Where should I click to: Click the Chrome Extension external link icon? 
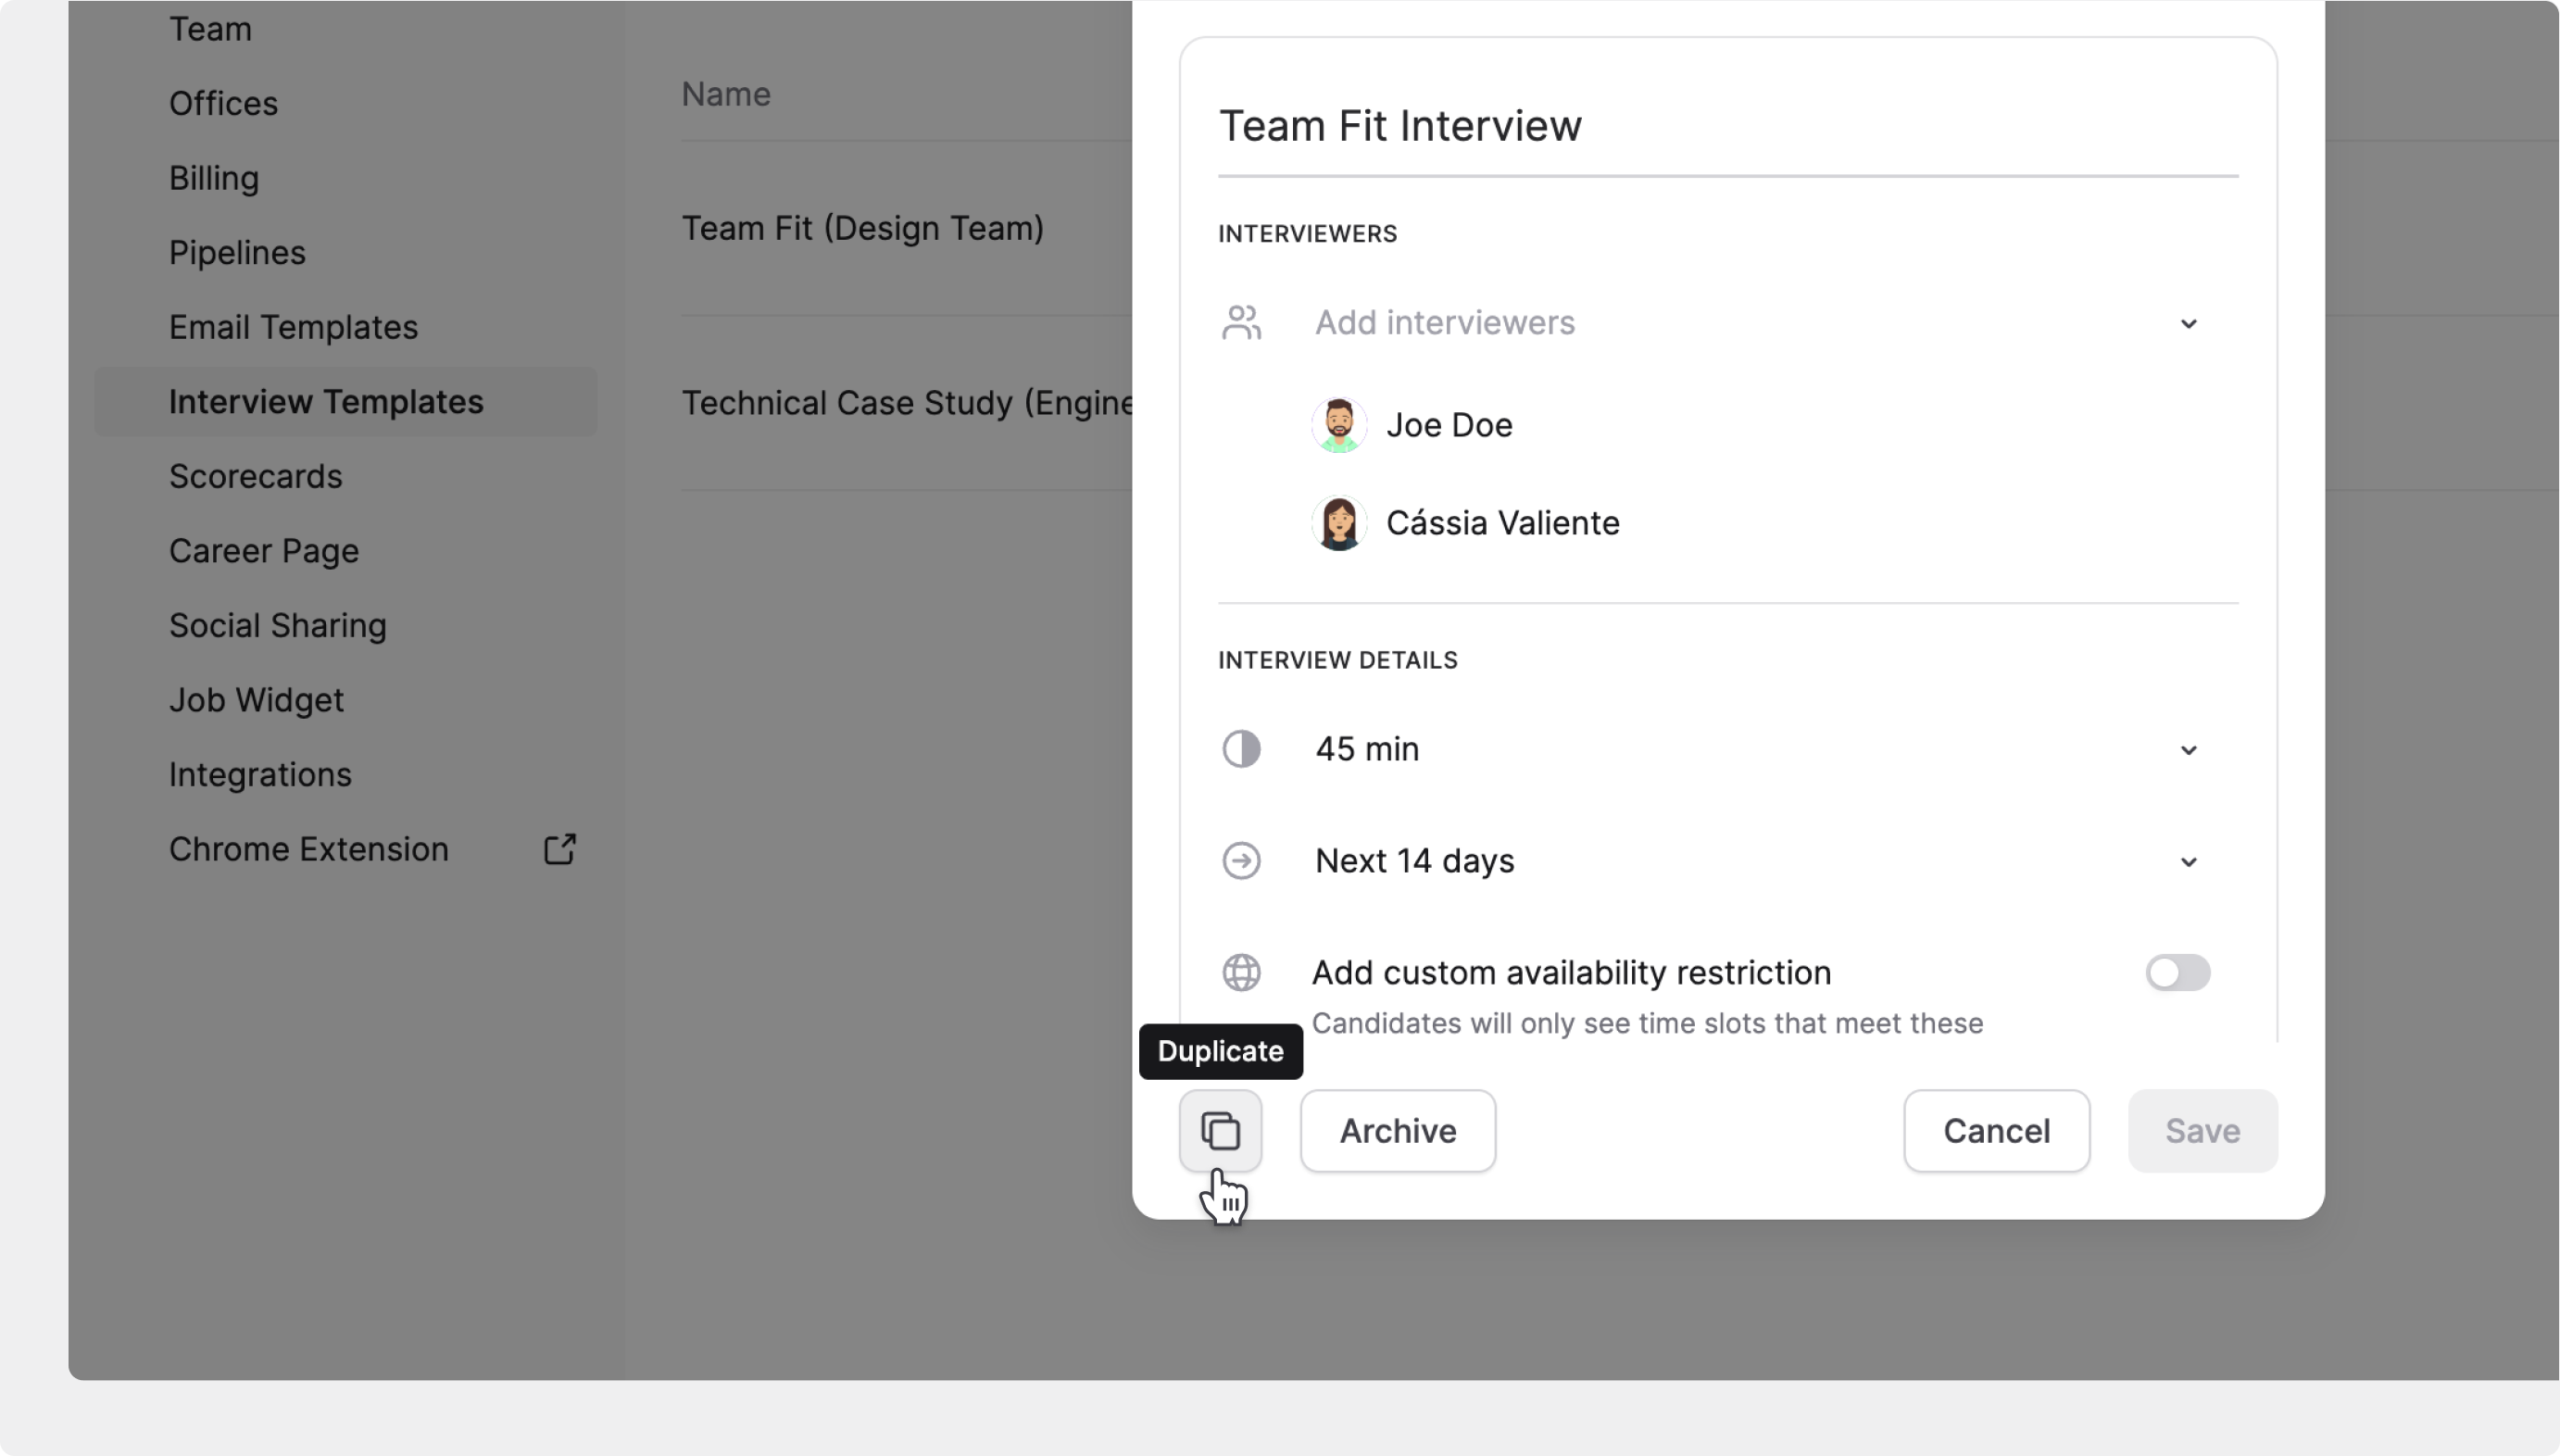tap(559, 849)
